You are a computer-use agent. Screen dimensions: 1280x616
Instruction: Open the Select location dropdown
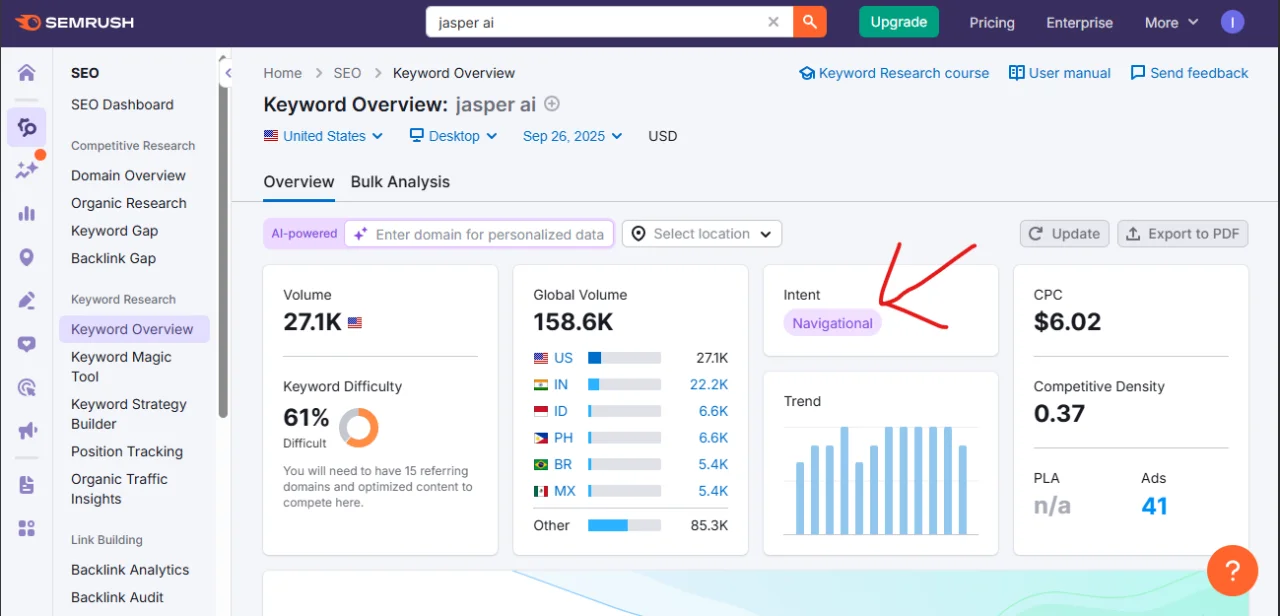tap(702, 234)
